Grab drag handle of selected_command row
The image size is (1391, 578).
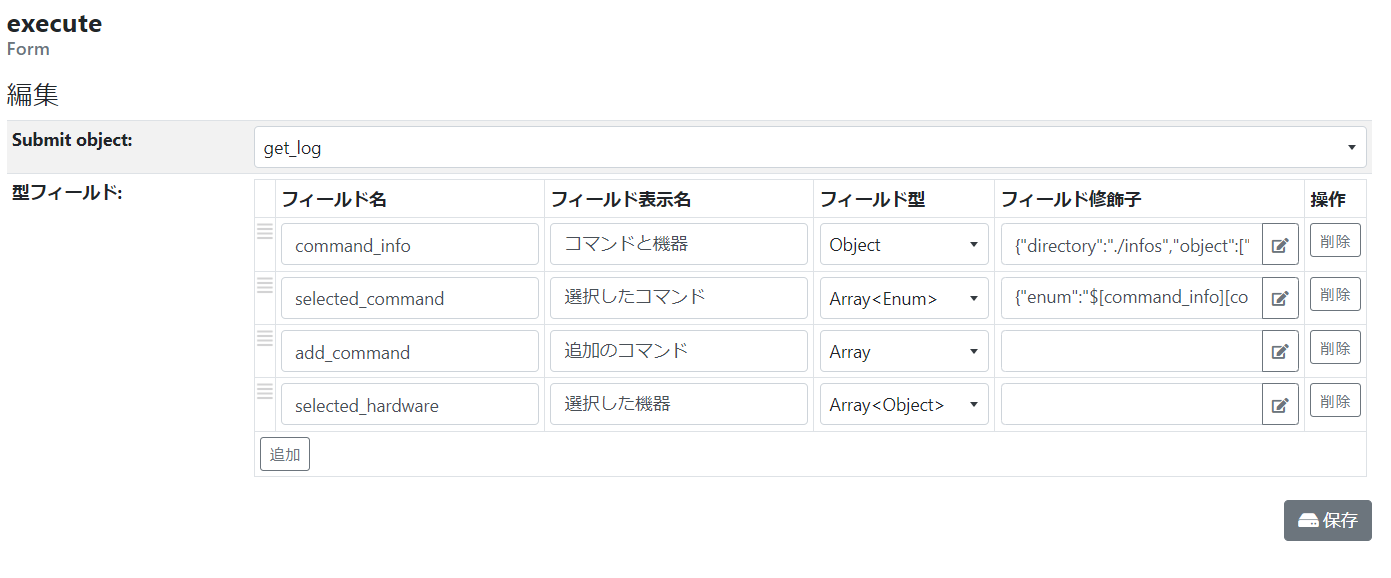pyautogui.click(x=265, y=285)
